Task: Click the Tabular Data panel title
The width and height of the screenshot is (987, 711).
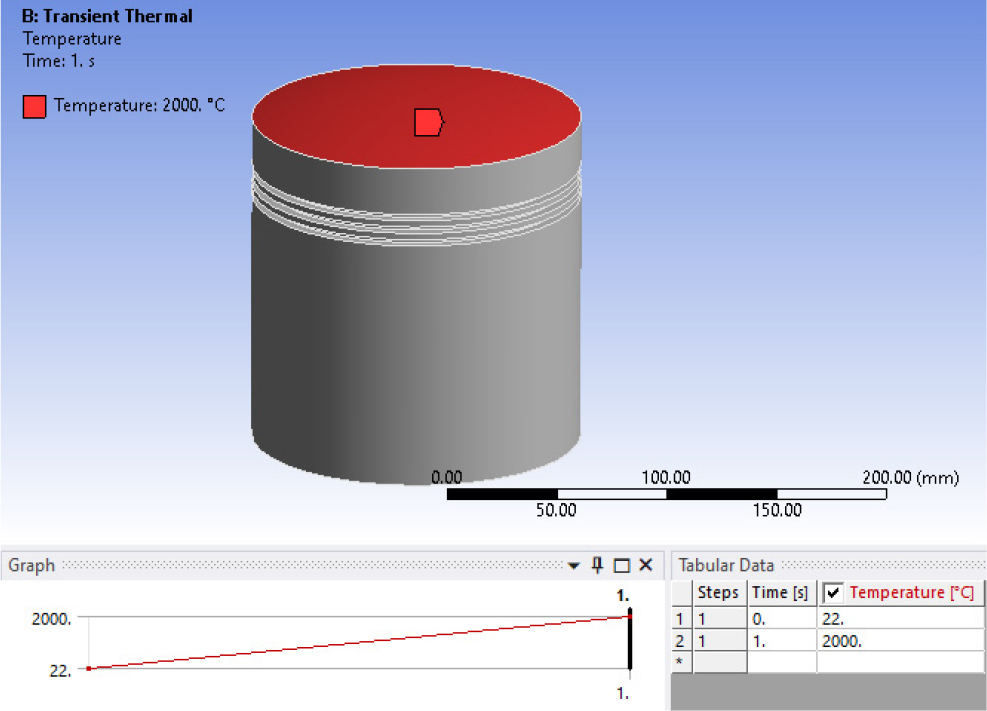Action: (x=726, y=565)
